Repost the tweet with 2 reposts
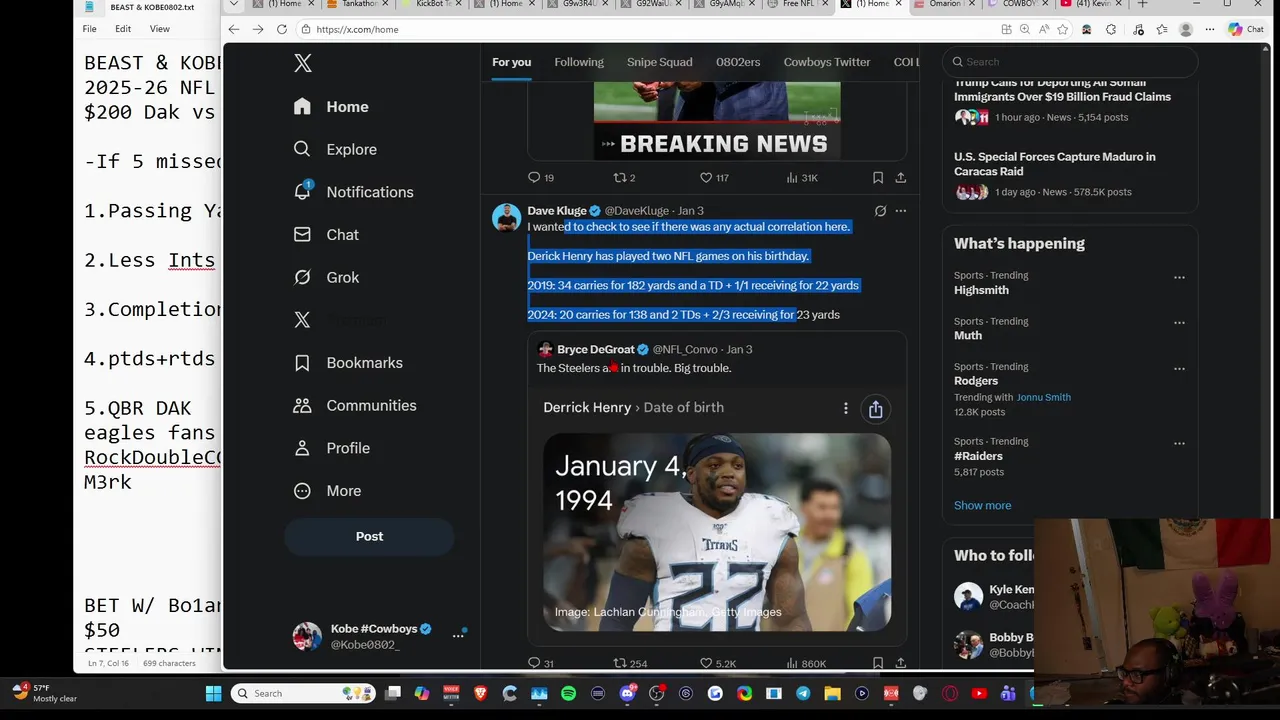The height and width of the screenshot is (720, 1280). point(624,177)
